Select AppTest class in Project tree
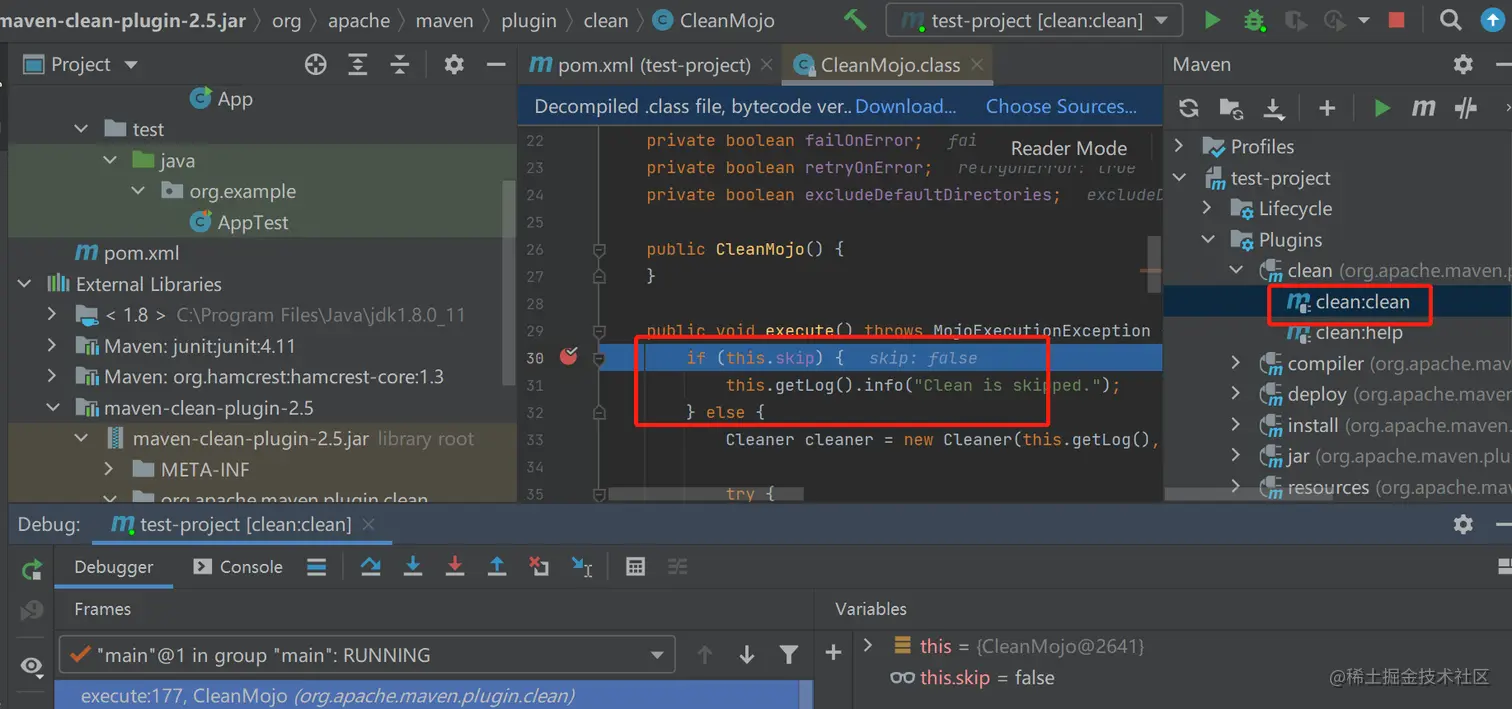Screen dimensions: 1512x709 [239, 222]
